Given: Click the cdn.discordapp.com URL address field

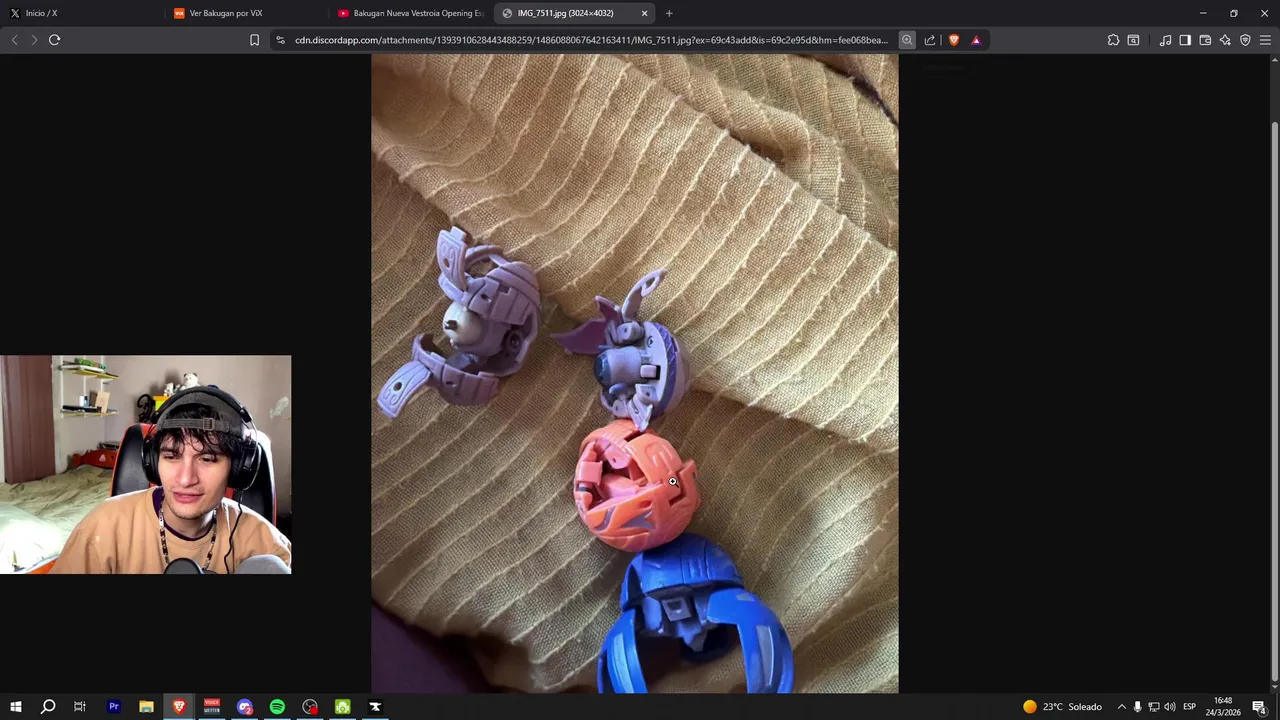Looking at the screenshot, I should click(x=591, y=40).
